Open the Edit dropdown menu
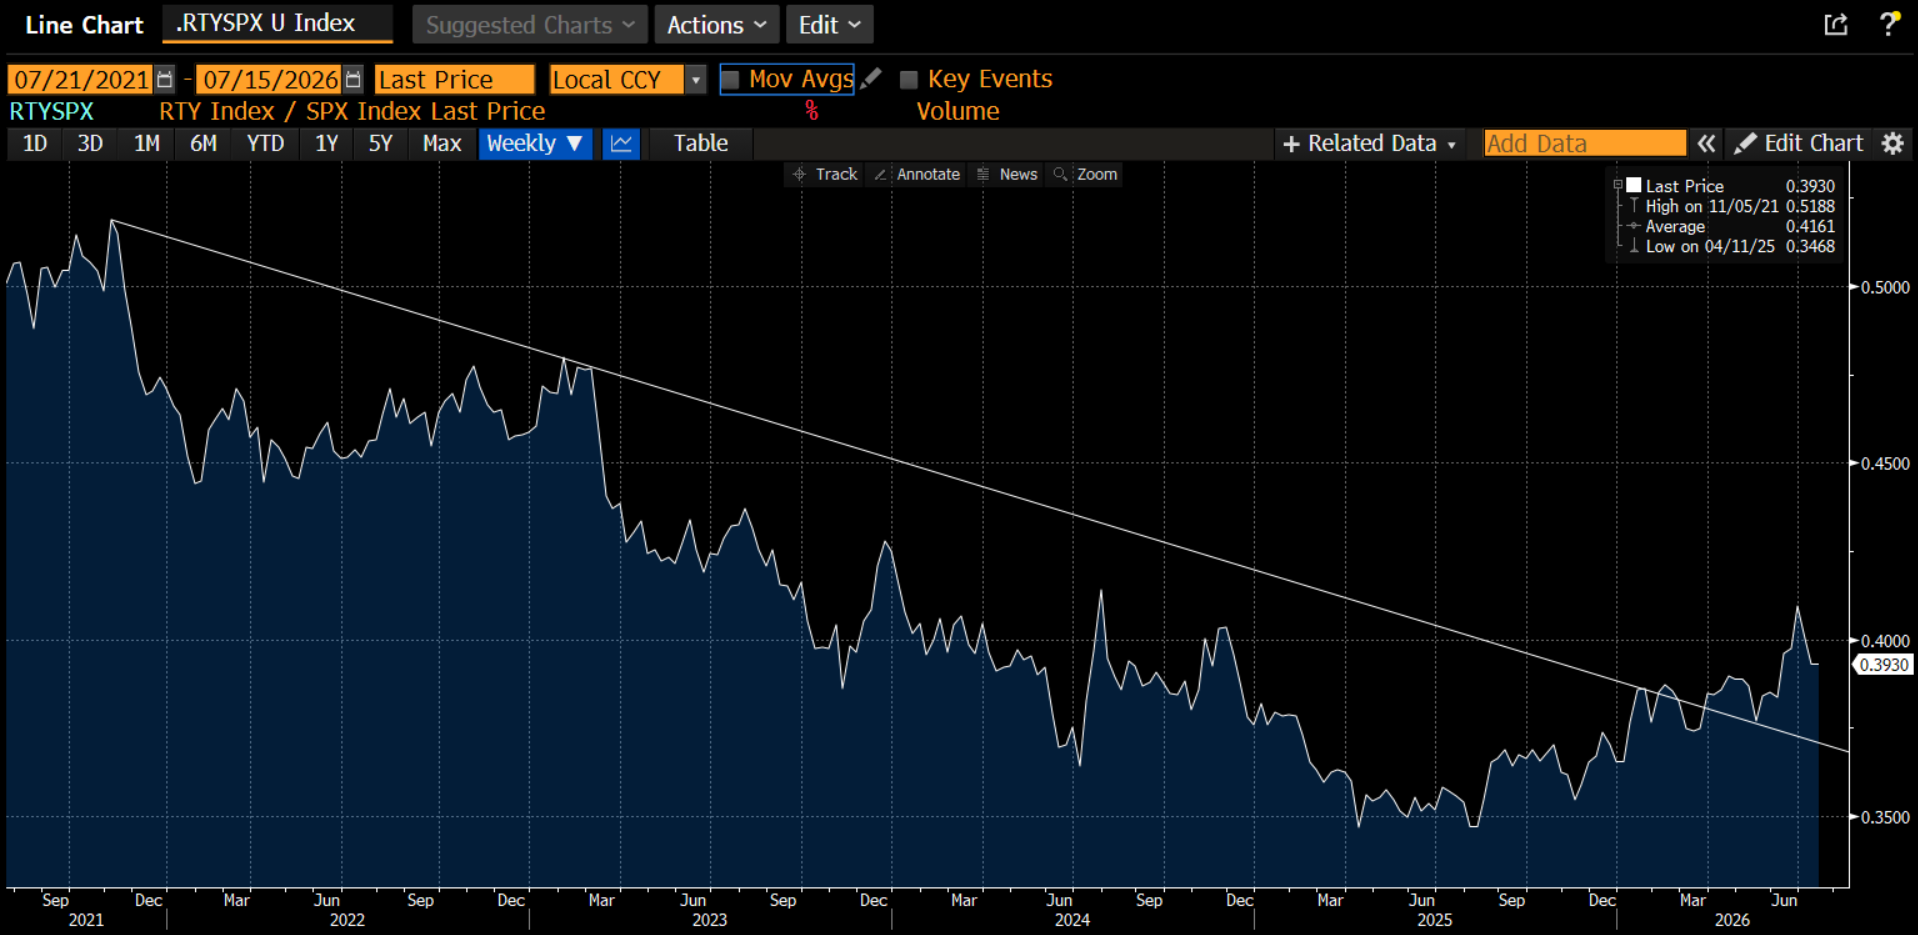 pyautogui.click(x=829, y=25)
